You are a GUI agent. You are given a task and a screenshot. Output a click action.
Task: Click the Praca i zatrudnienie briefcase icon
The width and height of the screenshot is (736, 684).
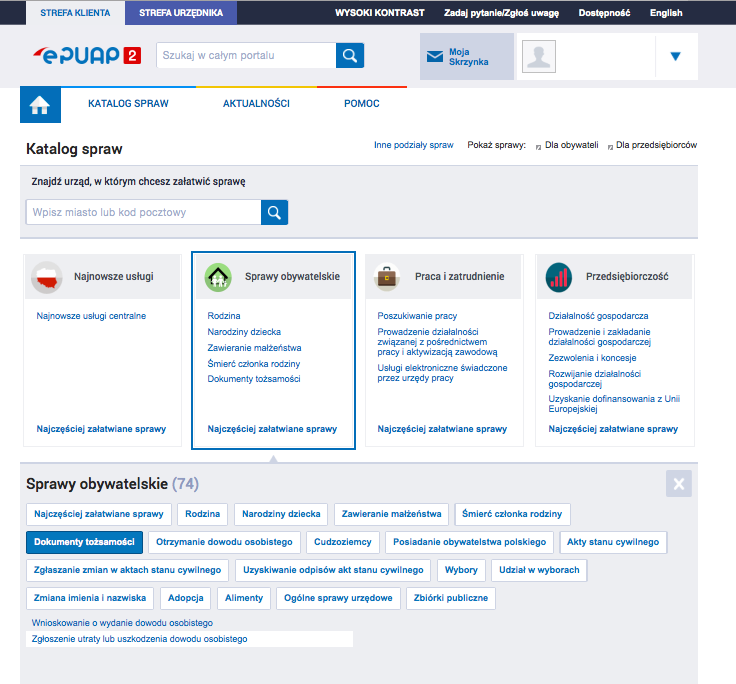click(387, 277)
